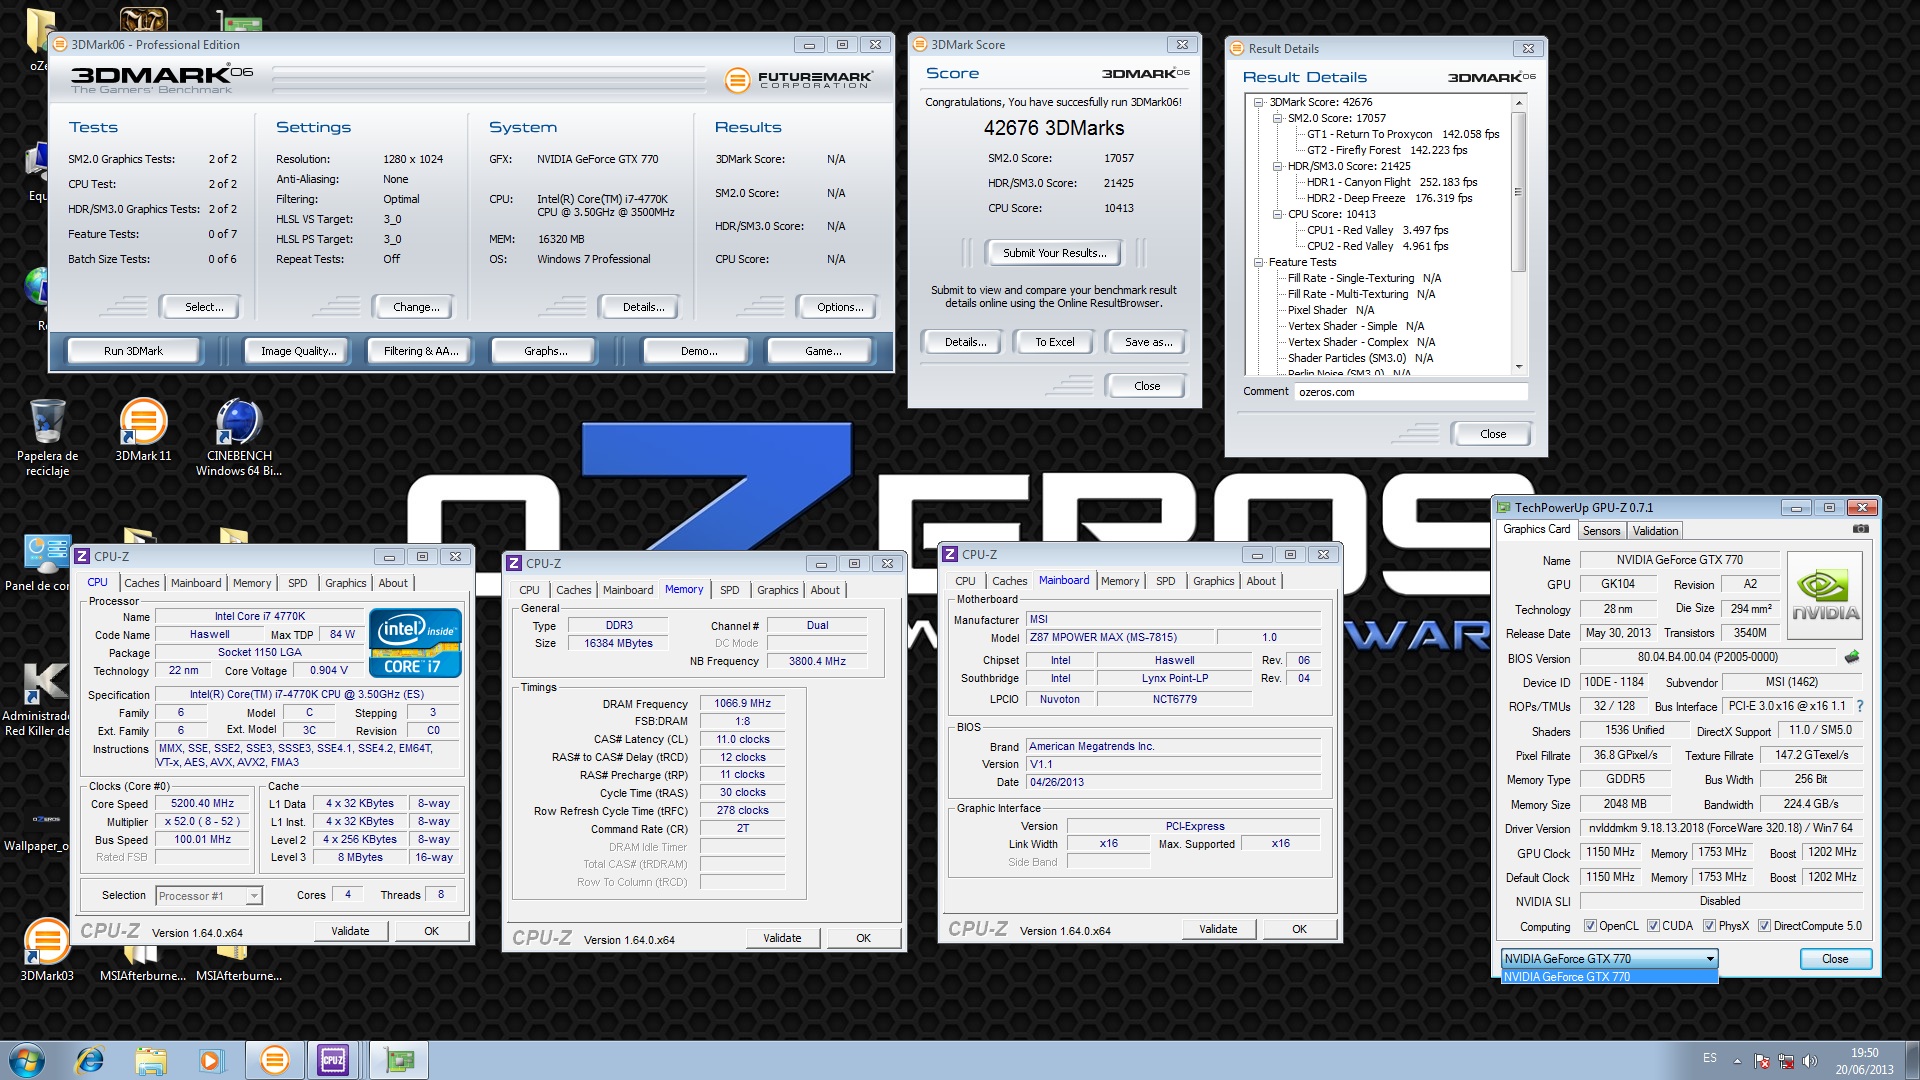Open Internet Explorer from the taskbar
1920x1080 pixels.
tap(90, 1060)
